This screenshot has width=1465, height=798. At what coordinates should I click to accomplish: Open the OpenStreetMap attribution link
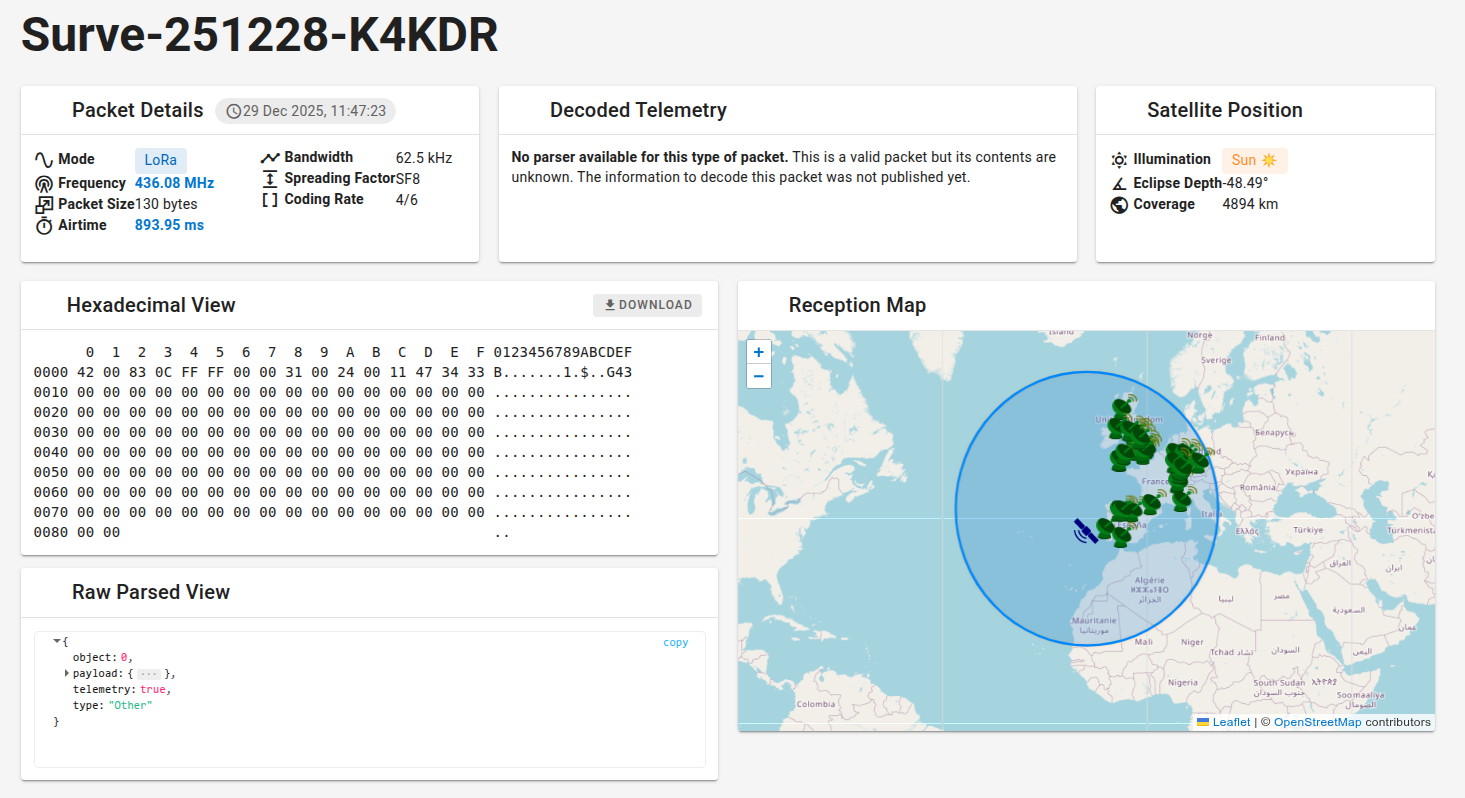pyautogui.click(x=1317, y=722)
